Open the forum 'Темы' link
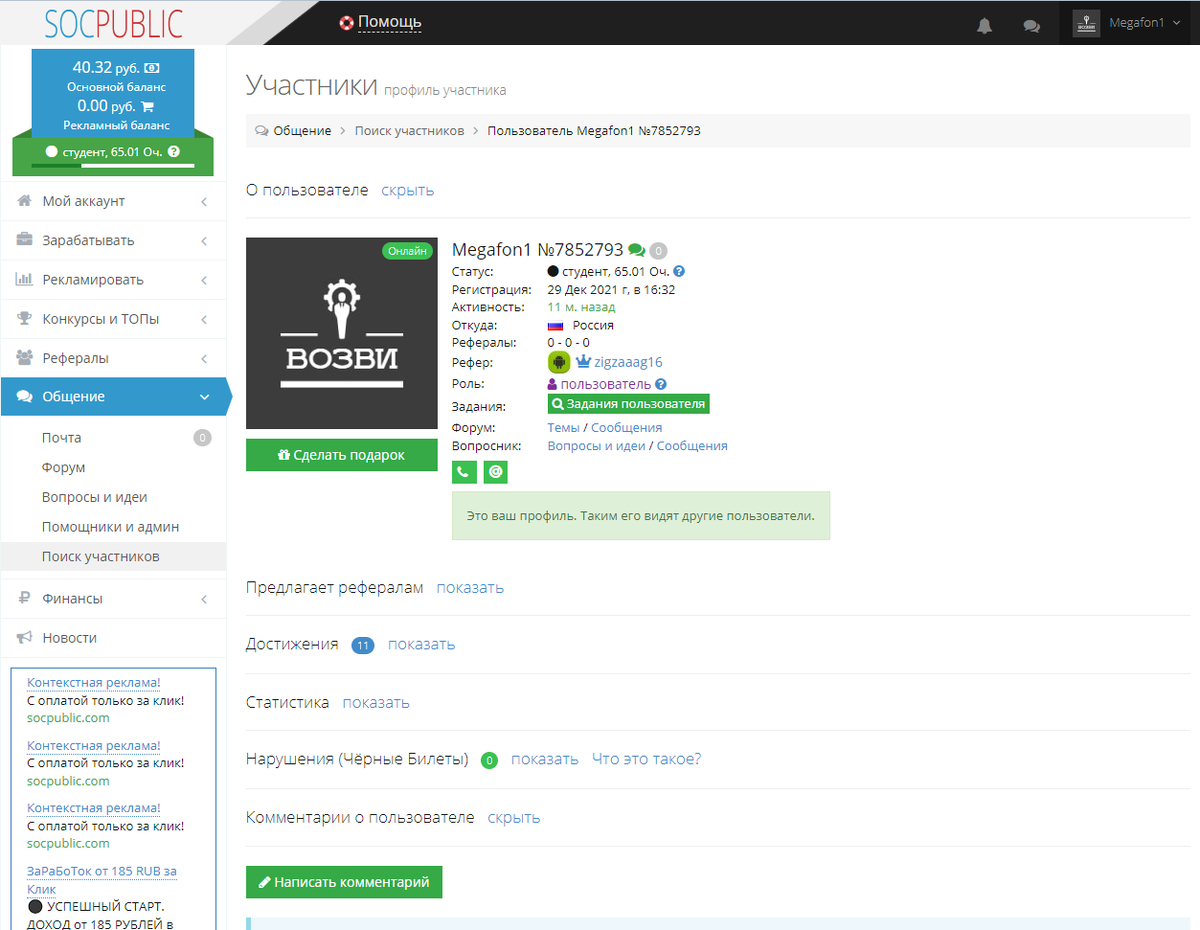This screenshot has width=1200, height=930. (563, 427)
